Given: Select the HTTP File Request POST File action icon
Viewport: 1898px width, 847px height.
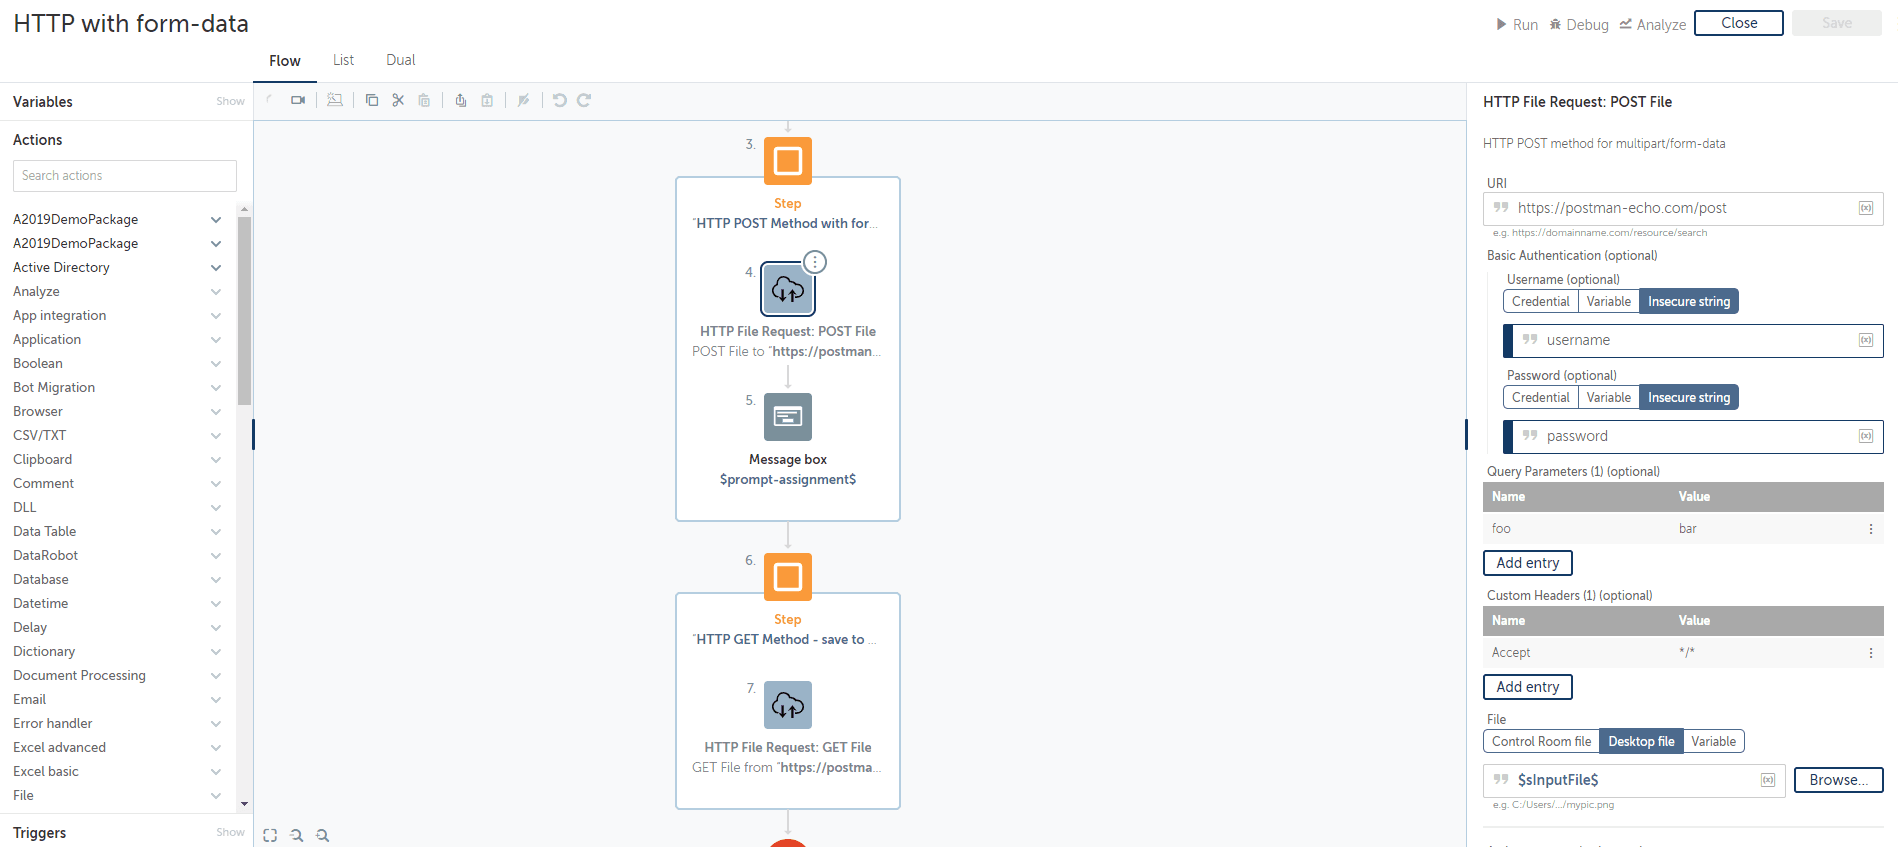Looking at the screenshot, I should pyautogui.click(x=788, y=289).
